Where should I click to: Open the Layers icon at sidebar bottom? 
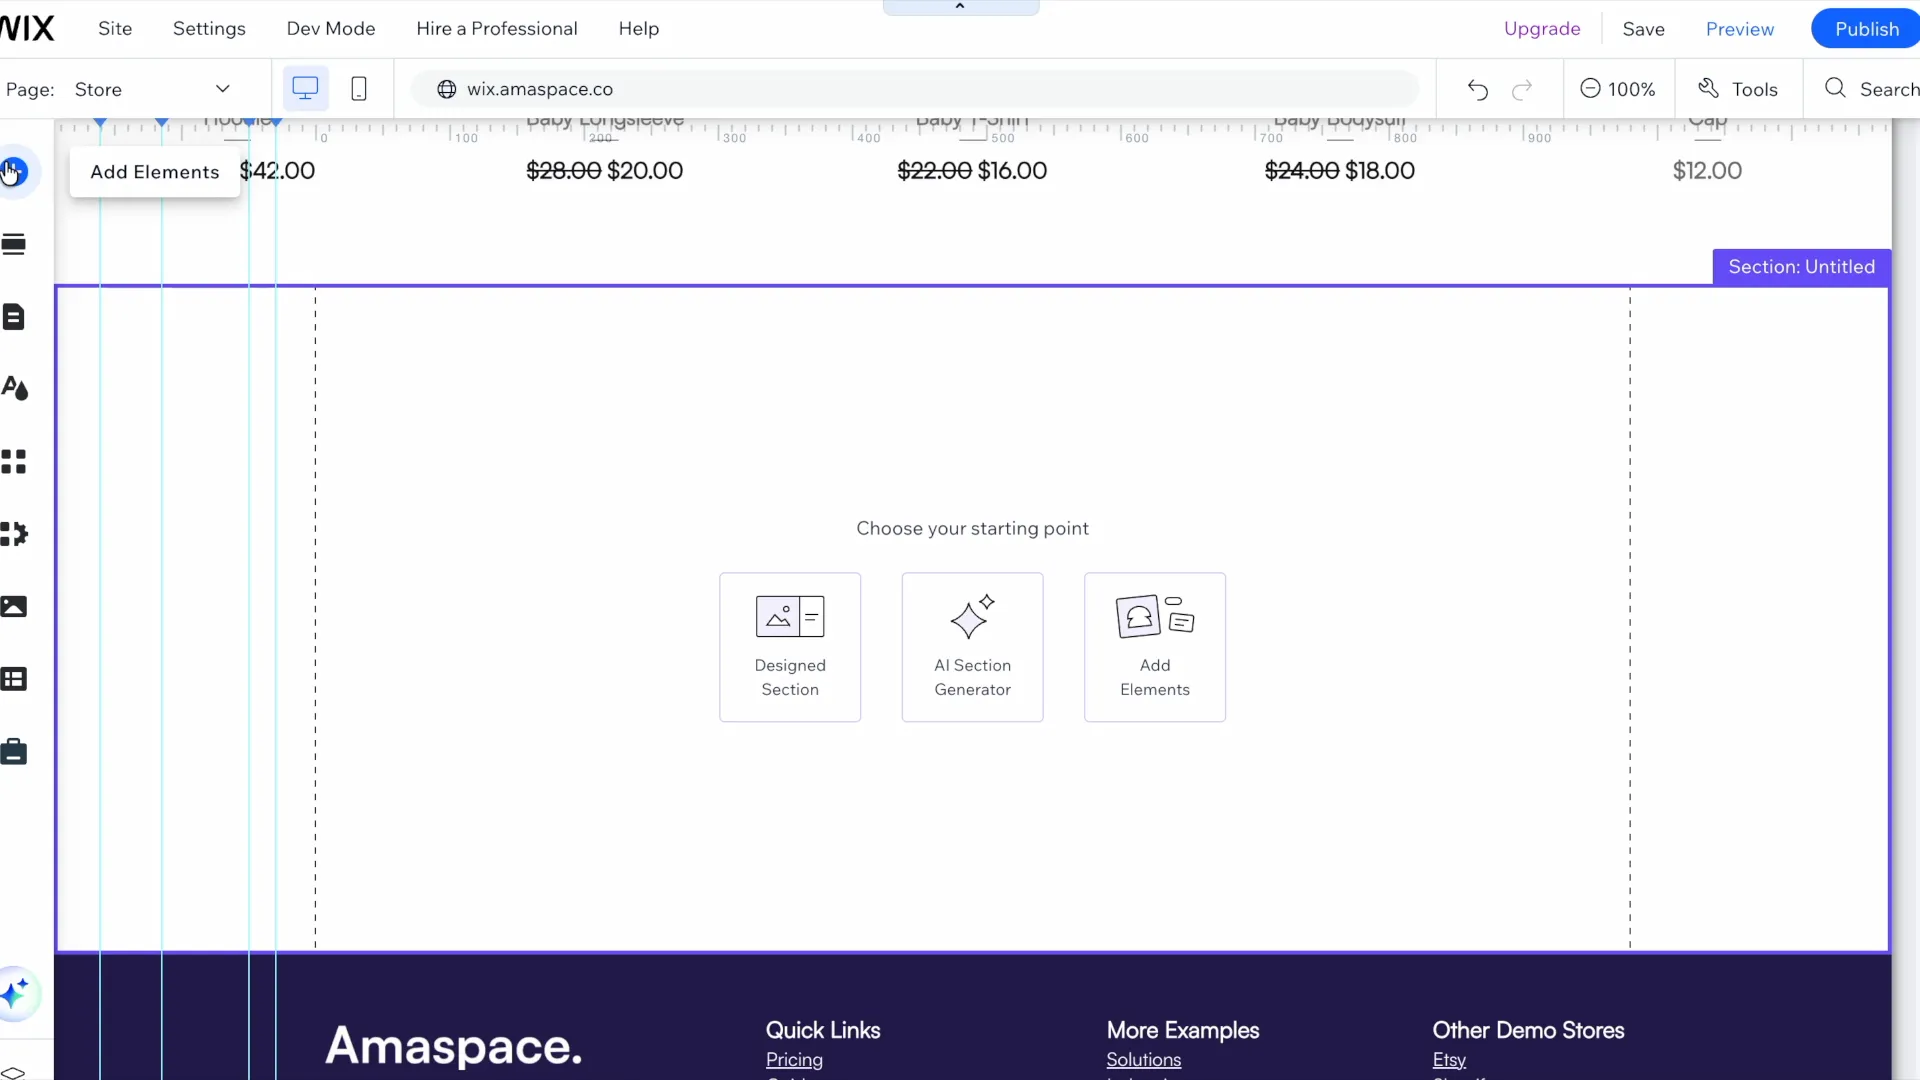point(12,1073)
